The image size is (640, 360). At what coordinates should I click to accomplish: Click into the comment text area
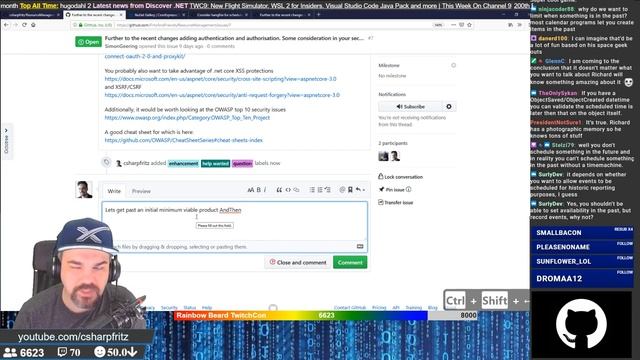(x=234, y=220)
